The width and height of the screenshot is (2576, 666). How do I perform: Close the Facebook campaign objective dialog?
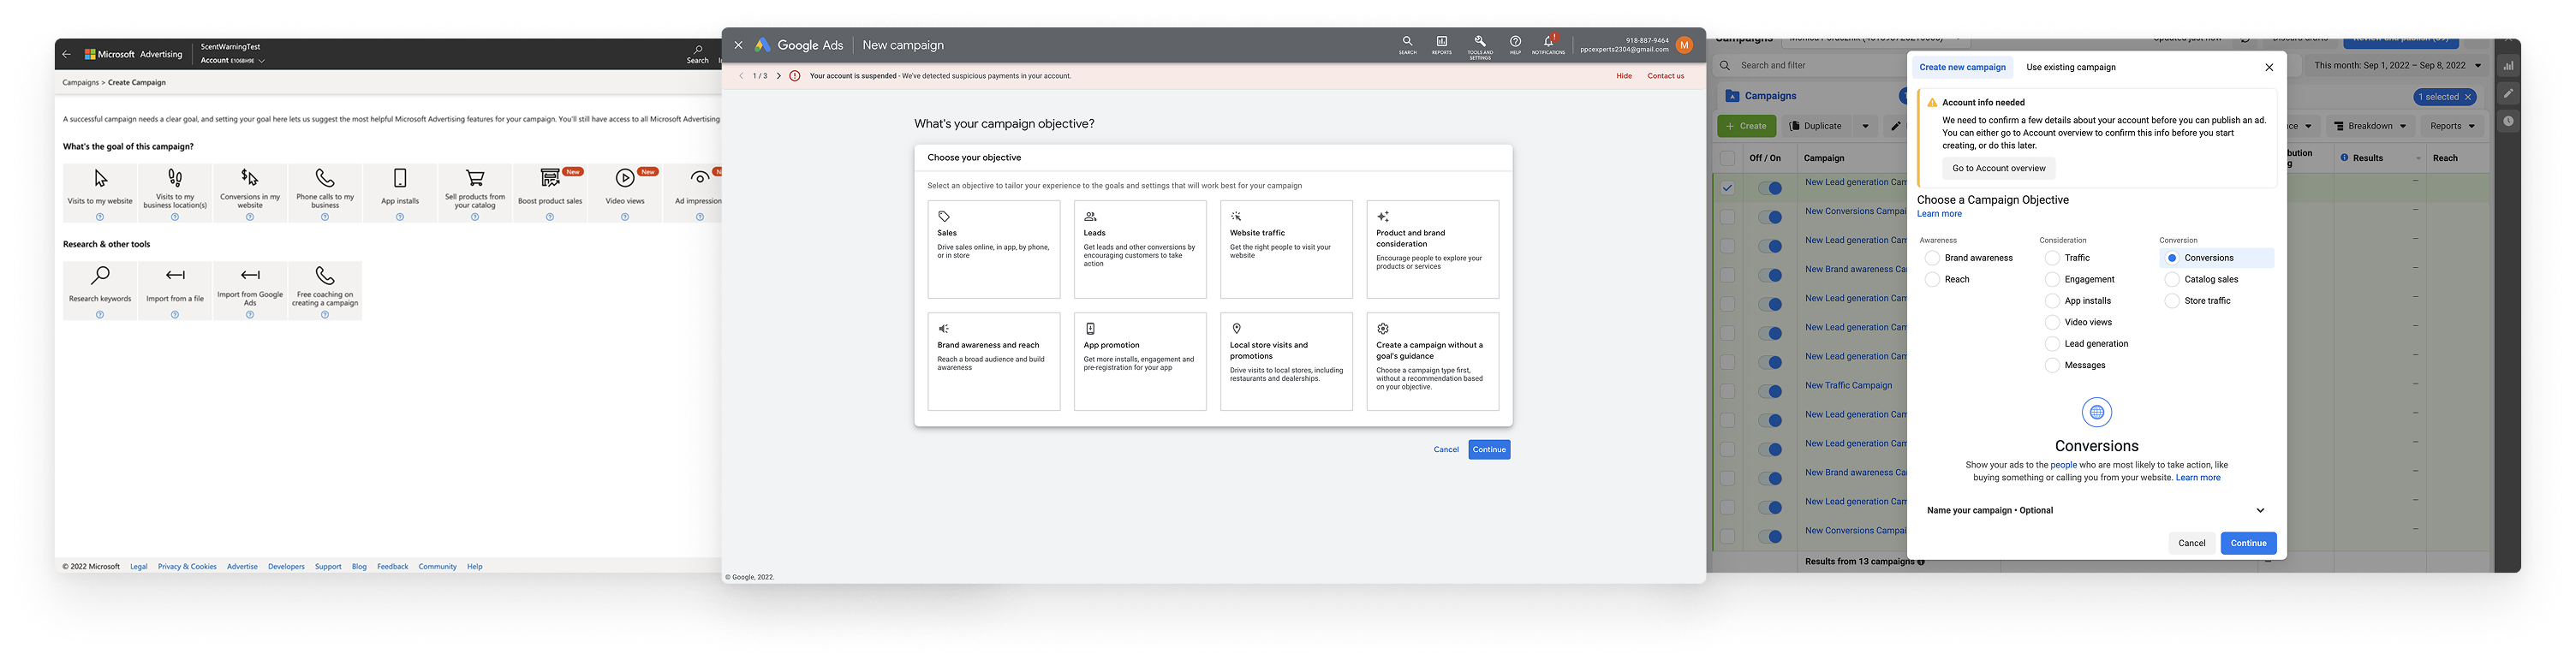2269,68
